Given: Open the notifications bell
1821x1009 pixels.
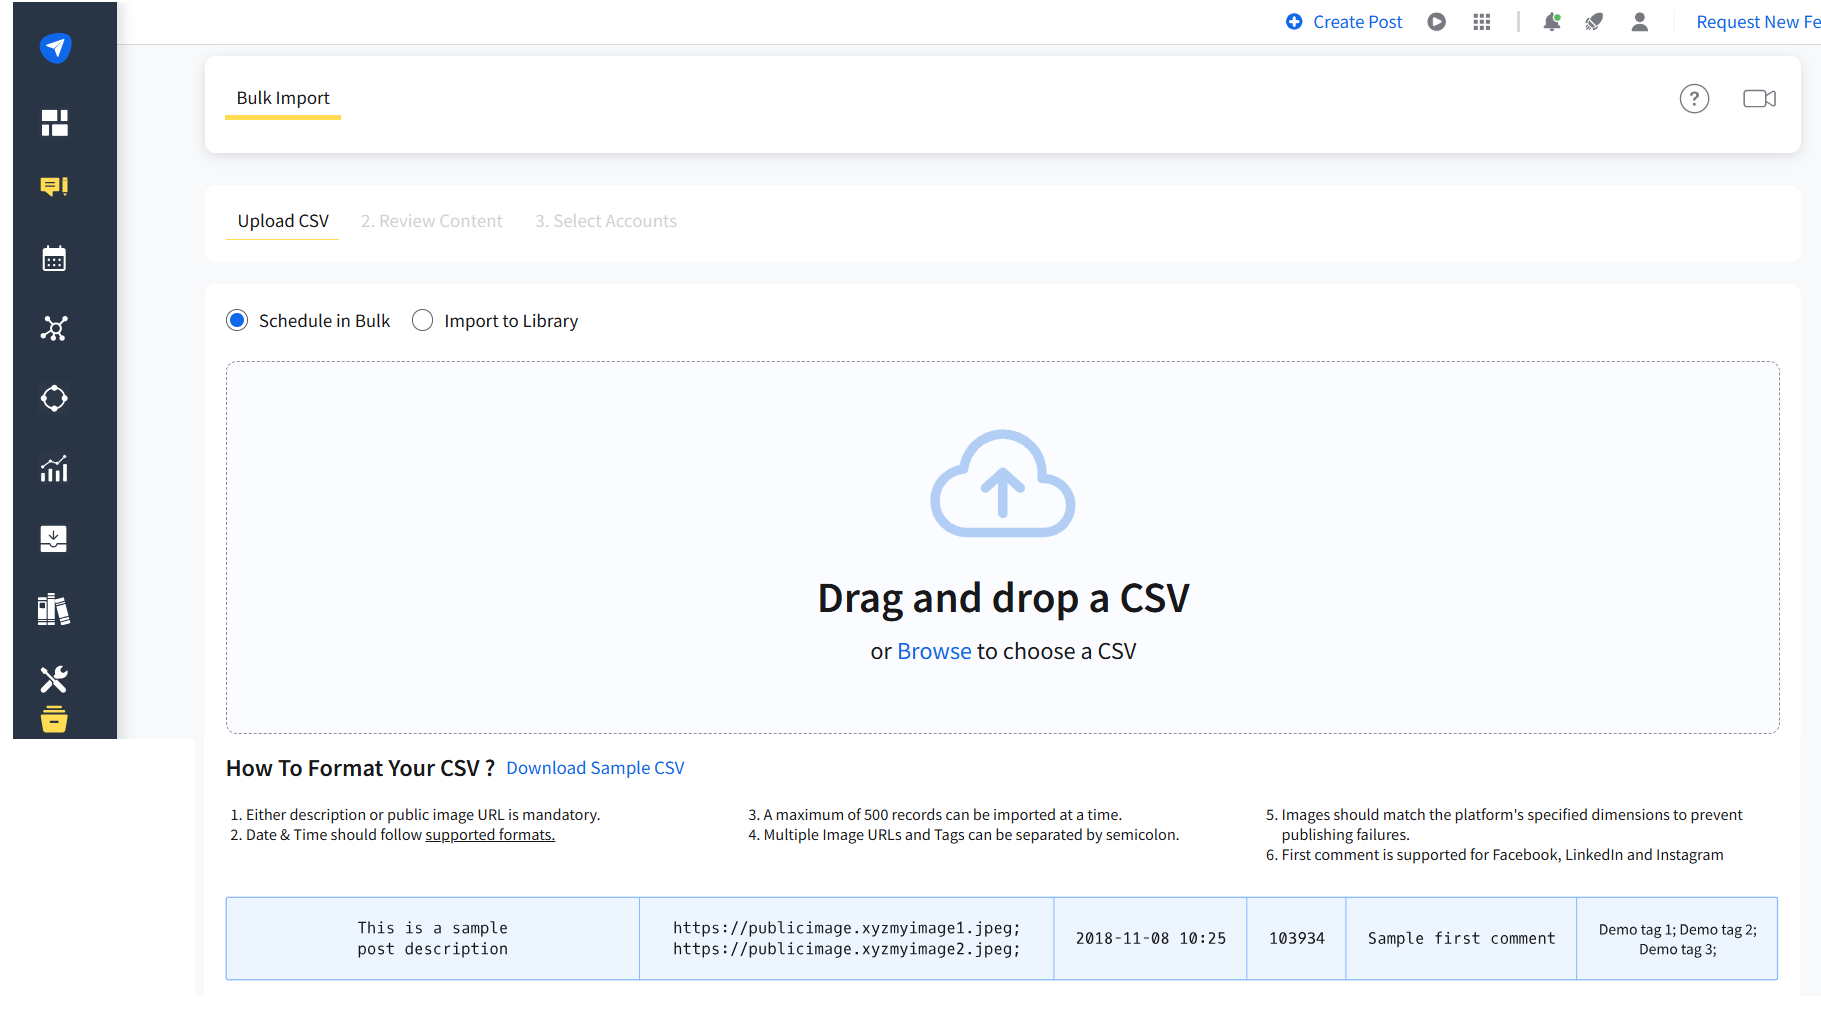Looking at the screenshot, I should pyautogui.click(x=1551, y=21).
